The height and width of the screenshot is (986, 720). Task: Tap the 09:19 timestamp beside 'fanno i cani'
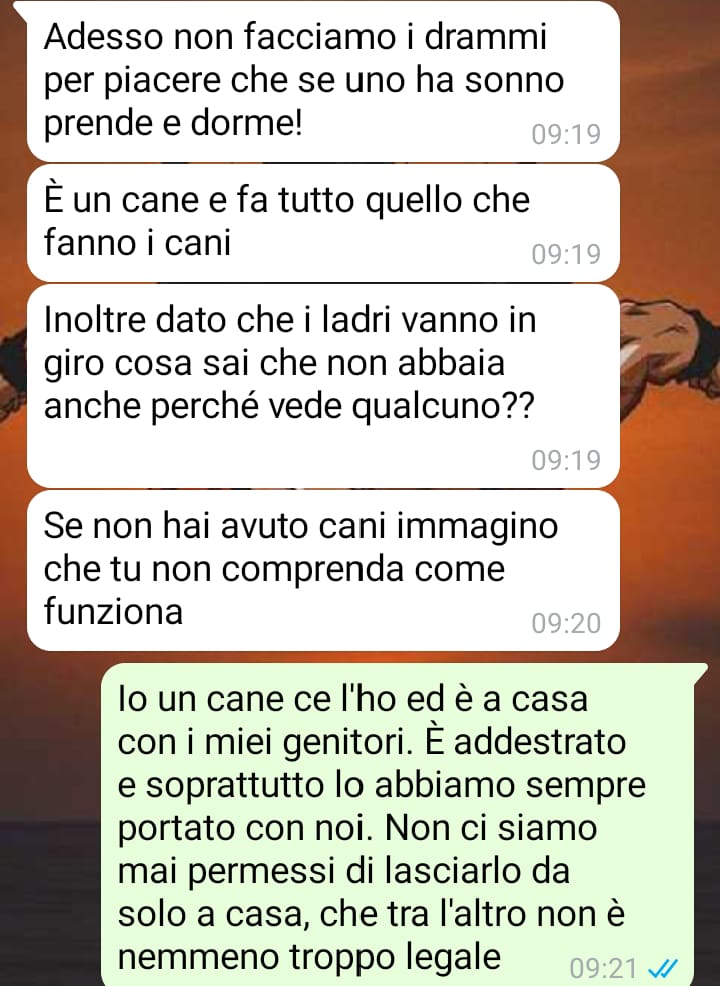point(566,255)
